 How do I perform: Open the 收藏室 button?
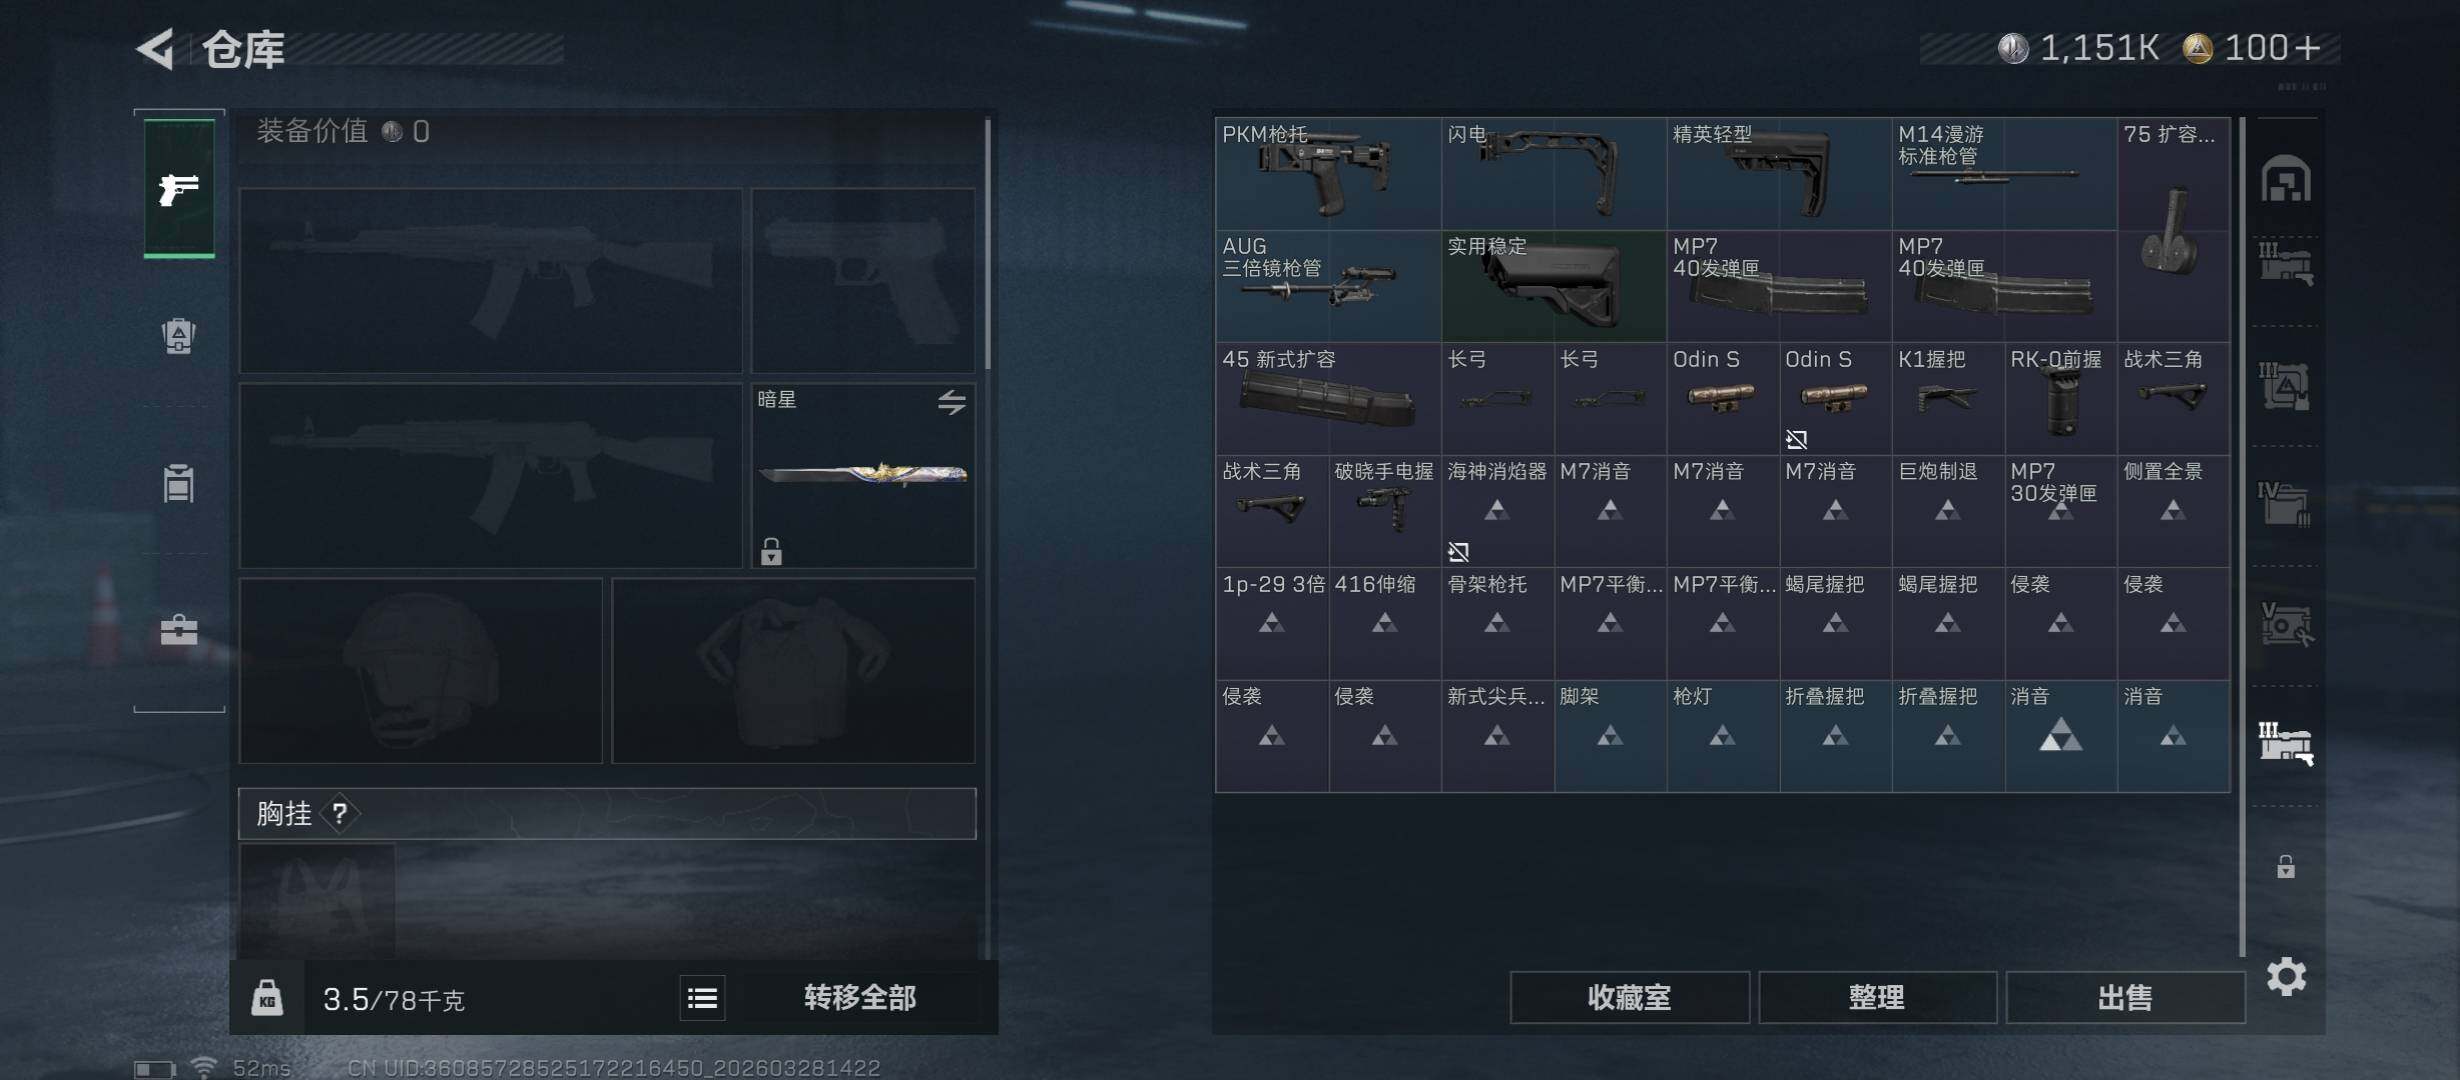(1629, 998)
